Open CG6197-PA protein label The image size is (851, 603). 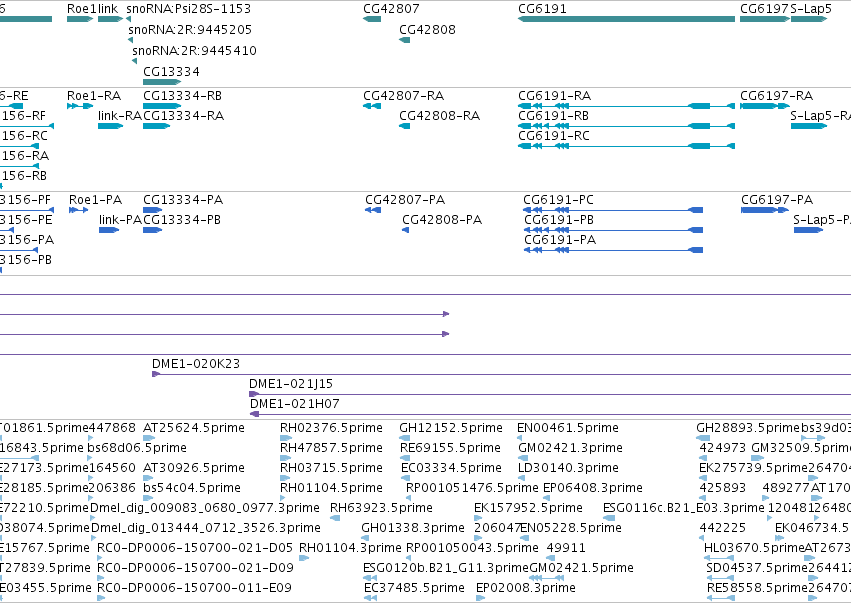(x=777, y=200)
